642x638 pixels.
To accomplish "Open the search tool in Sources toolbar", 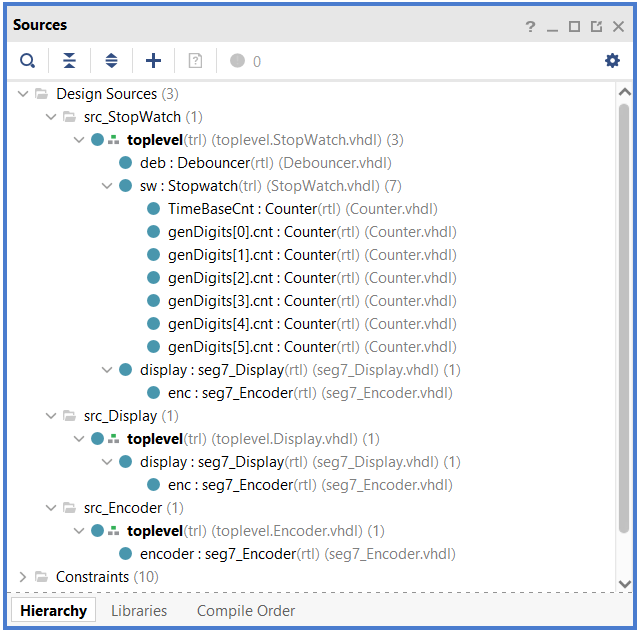I will click(27, 61).
